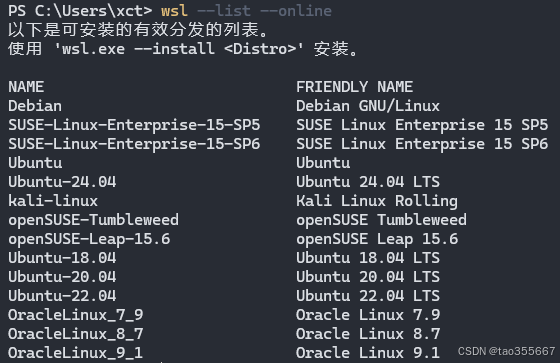Click Ubuntu-22.04 in the NAME column
The width and height of the screenshot is (560, 363).
[62, 296]
